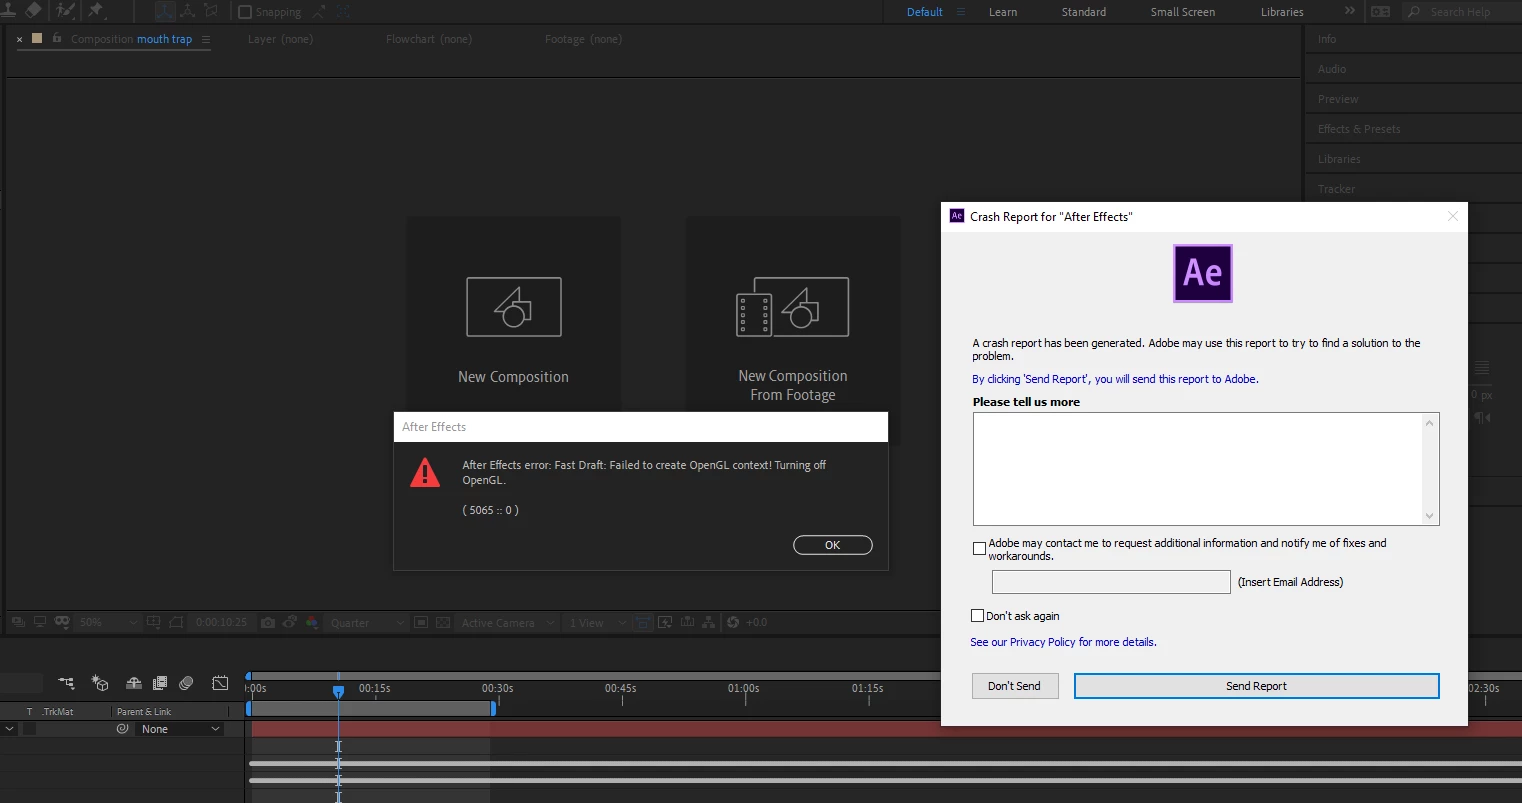Click the Please tell us more text area
1522x803 pixels.
click(x=1198, y=469)
